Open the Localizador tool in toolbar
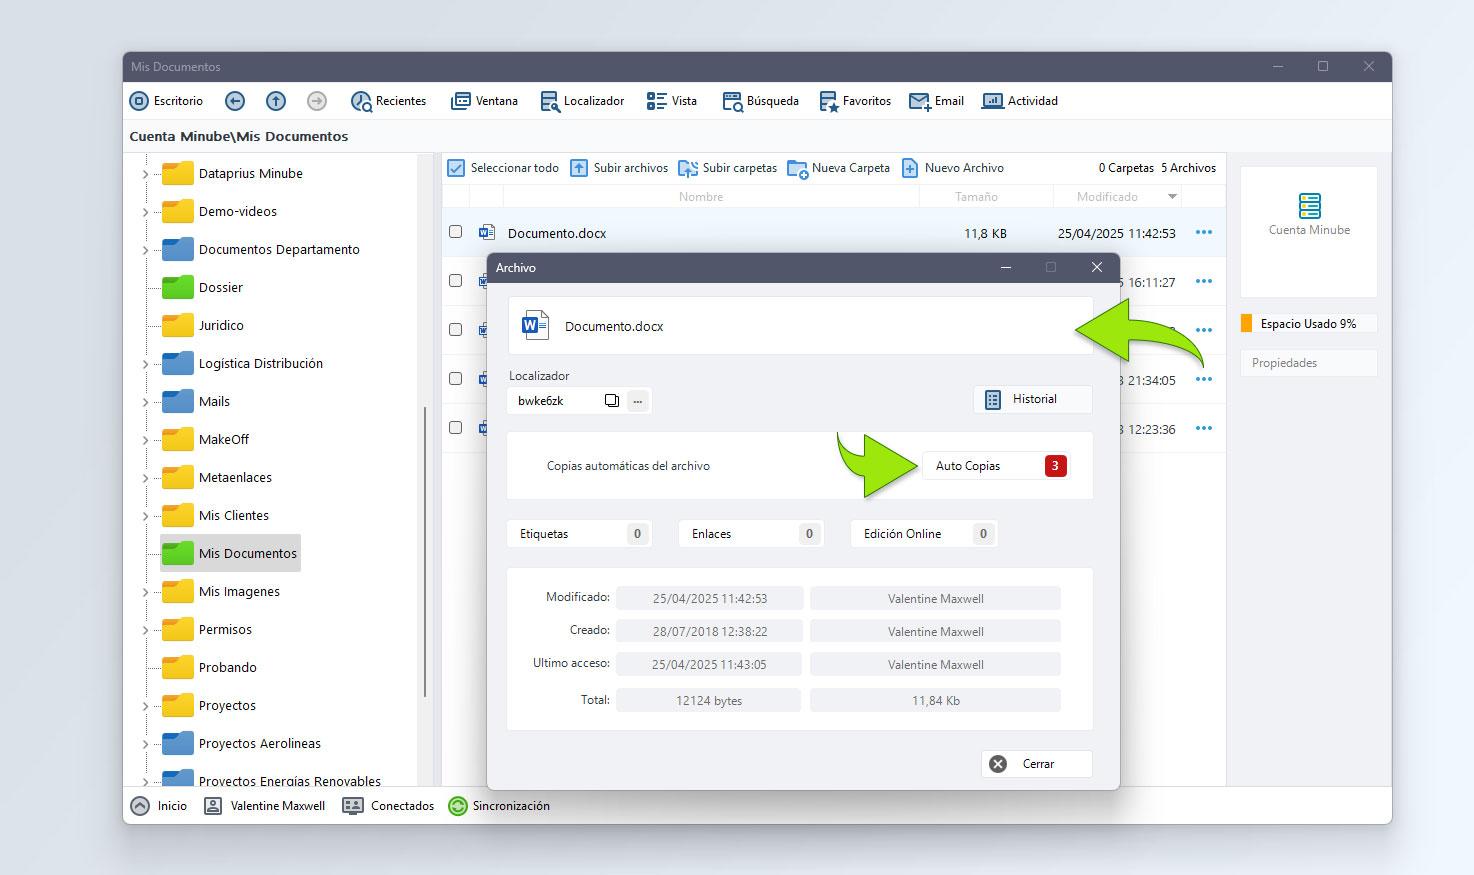The image size is (1474, 875). pyautogui.click(x=550, y=101)
